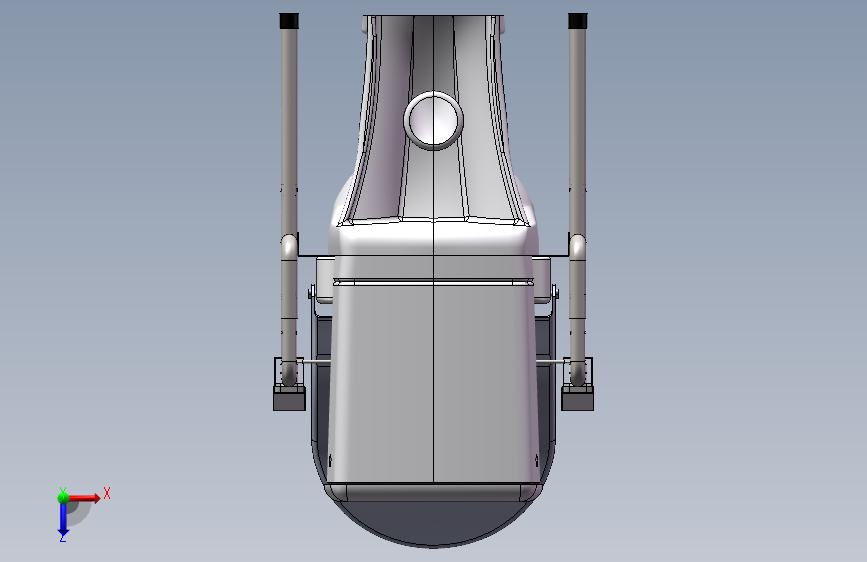The image size is (867, 562).
Task: Click the blue Z axis arrow of the triad
Action: point(63,521)
